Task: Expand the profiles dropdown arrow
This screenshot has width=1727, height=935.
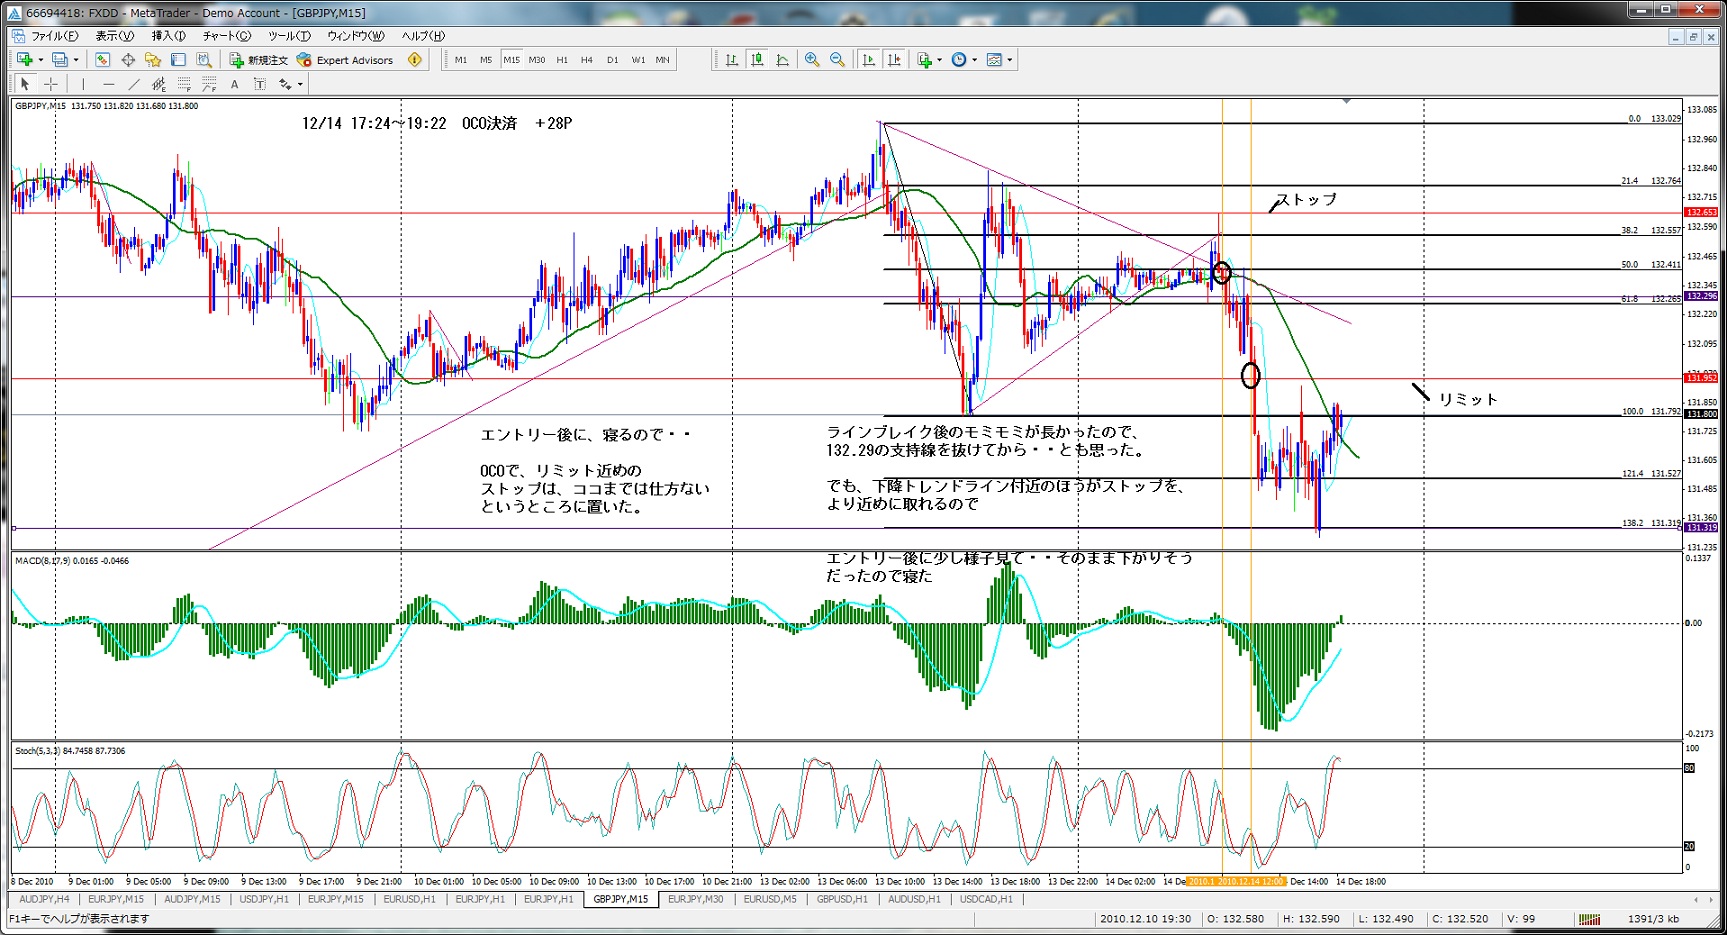Action: pos(76,60)
